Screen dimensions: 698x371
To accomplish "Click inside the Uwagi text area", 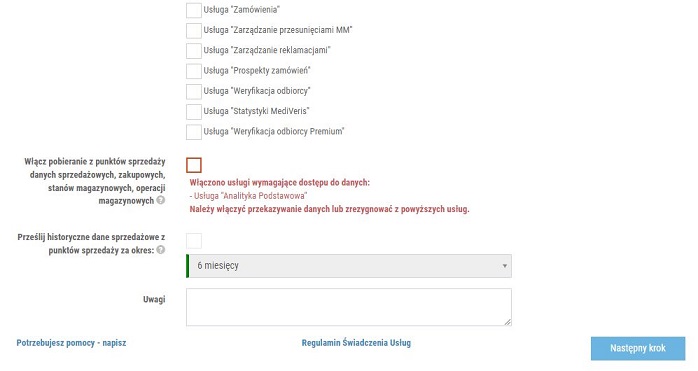I will (x=349, y=307).
